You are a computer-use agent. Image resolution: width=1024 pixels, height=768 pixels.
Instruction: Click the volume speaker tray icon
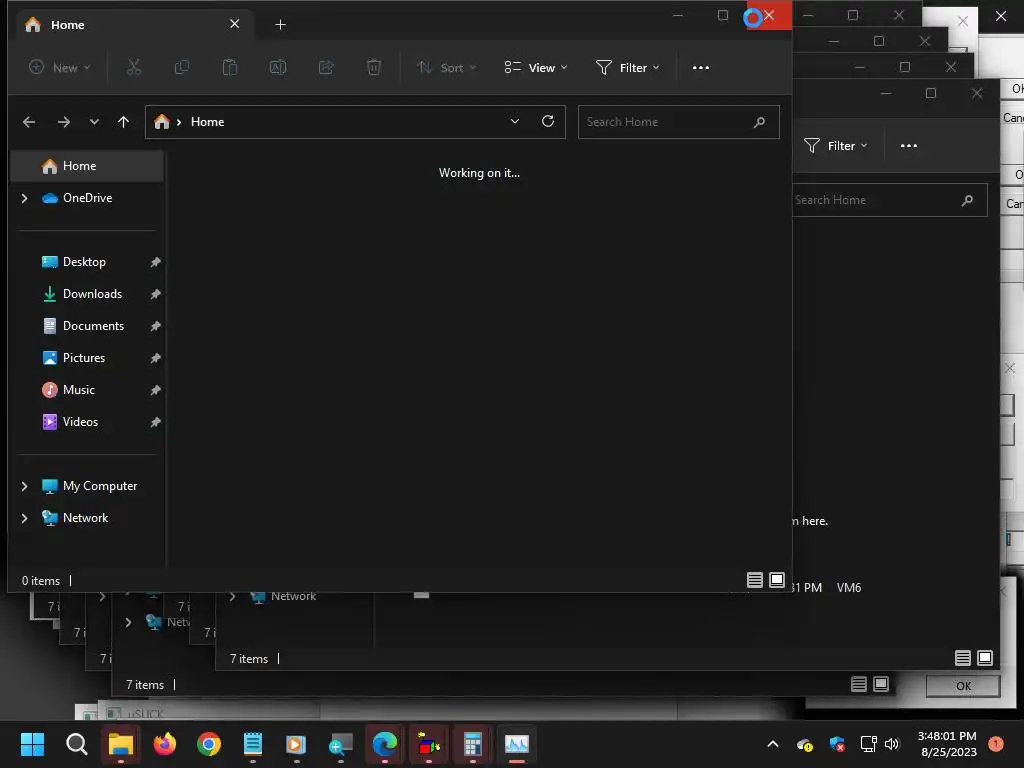pyautogui.click(x=892, y=744)
